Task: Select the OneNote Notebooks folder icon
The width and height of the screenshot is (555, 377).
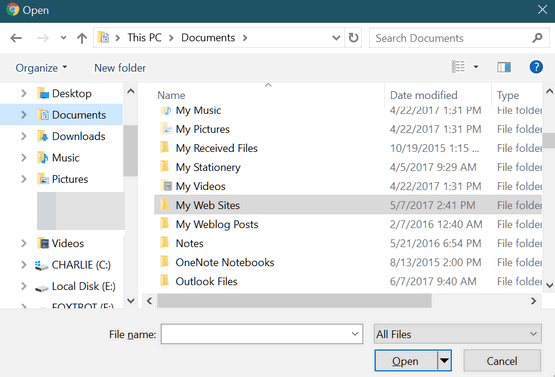Action: tap(165, 262)
